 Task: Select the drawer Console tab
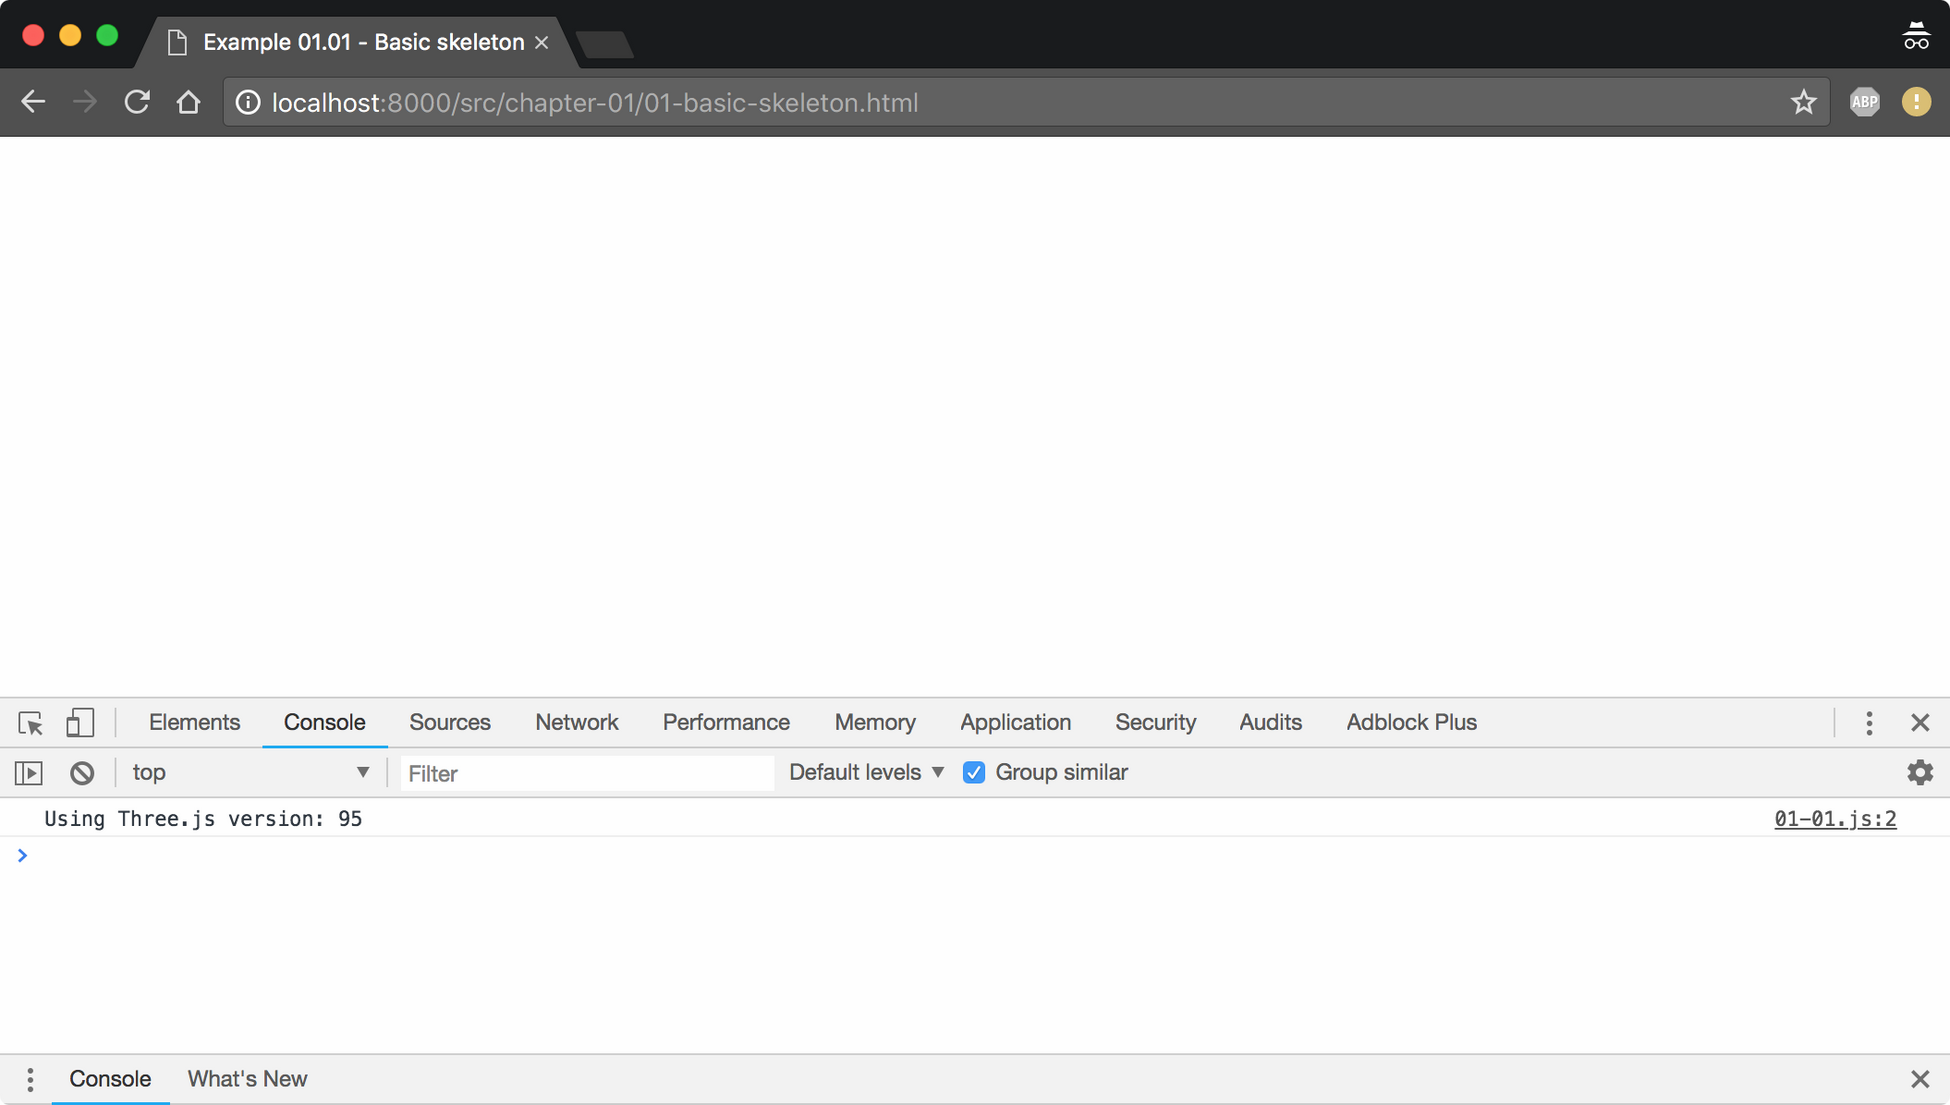click(110, 1080)
